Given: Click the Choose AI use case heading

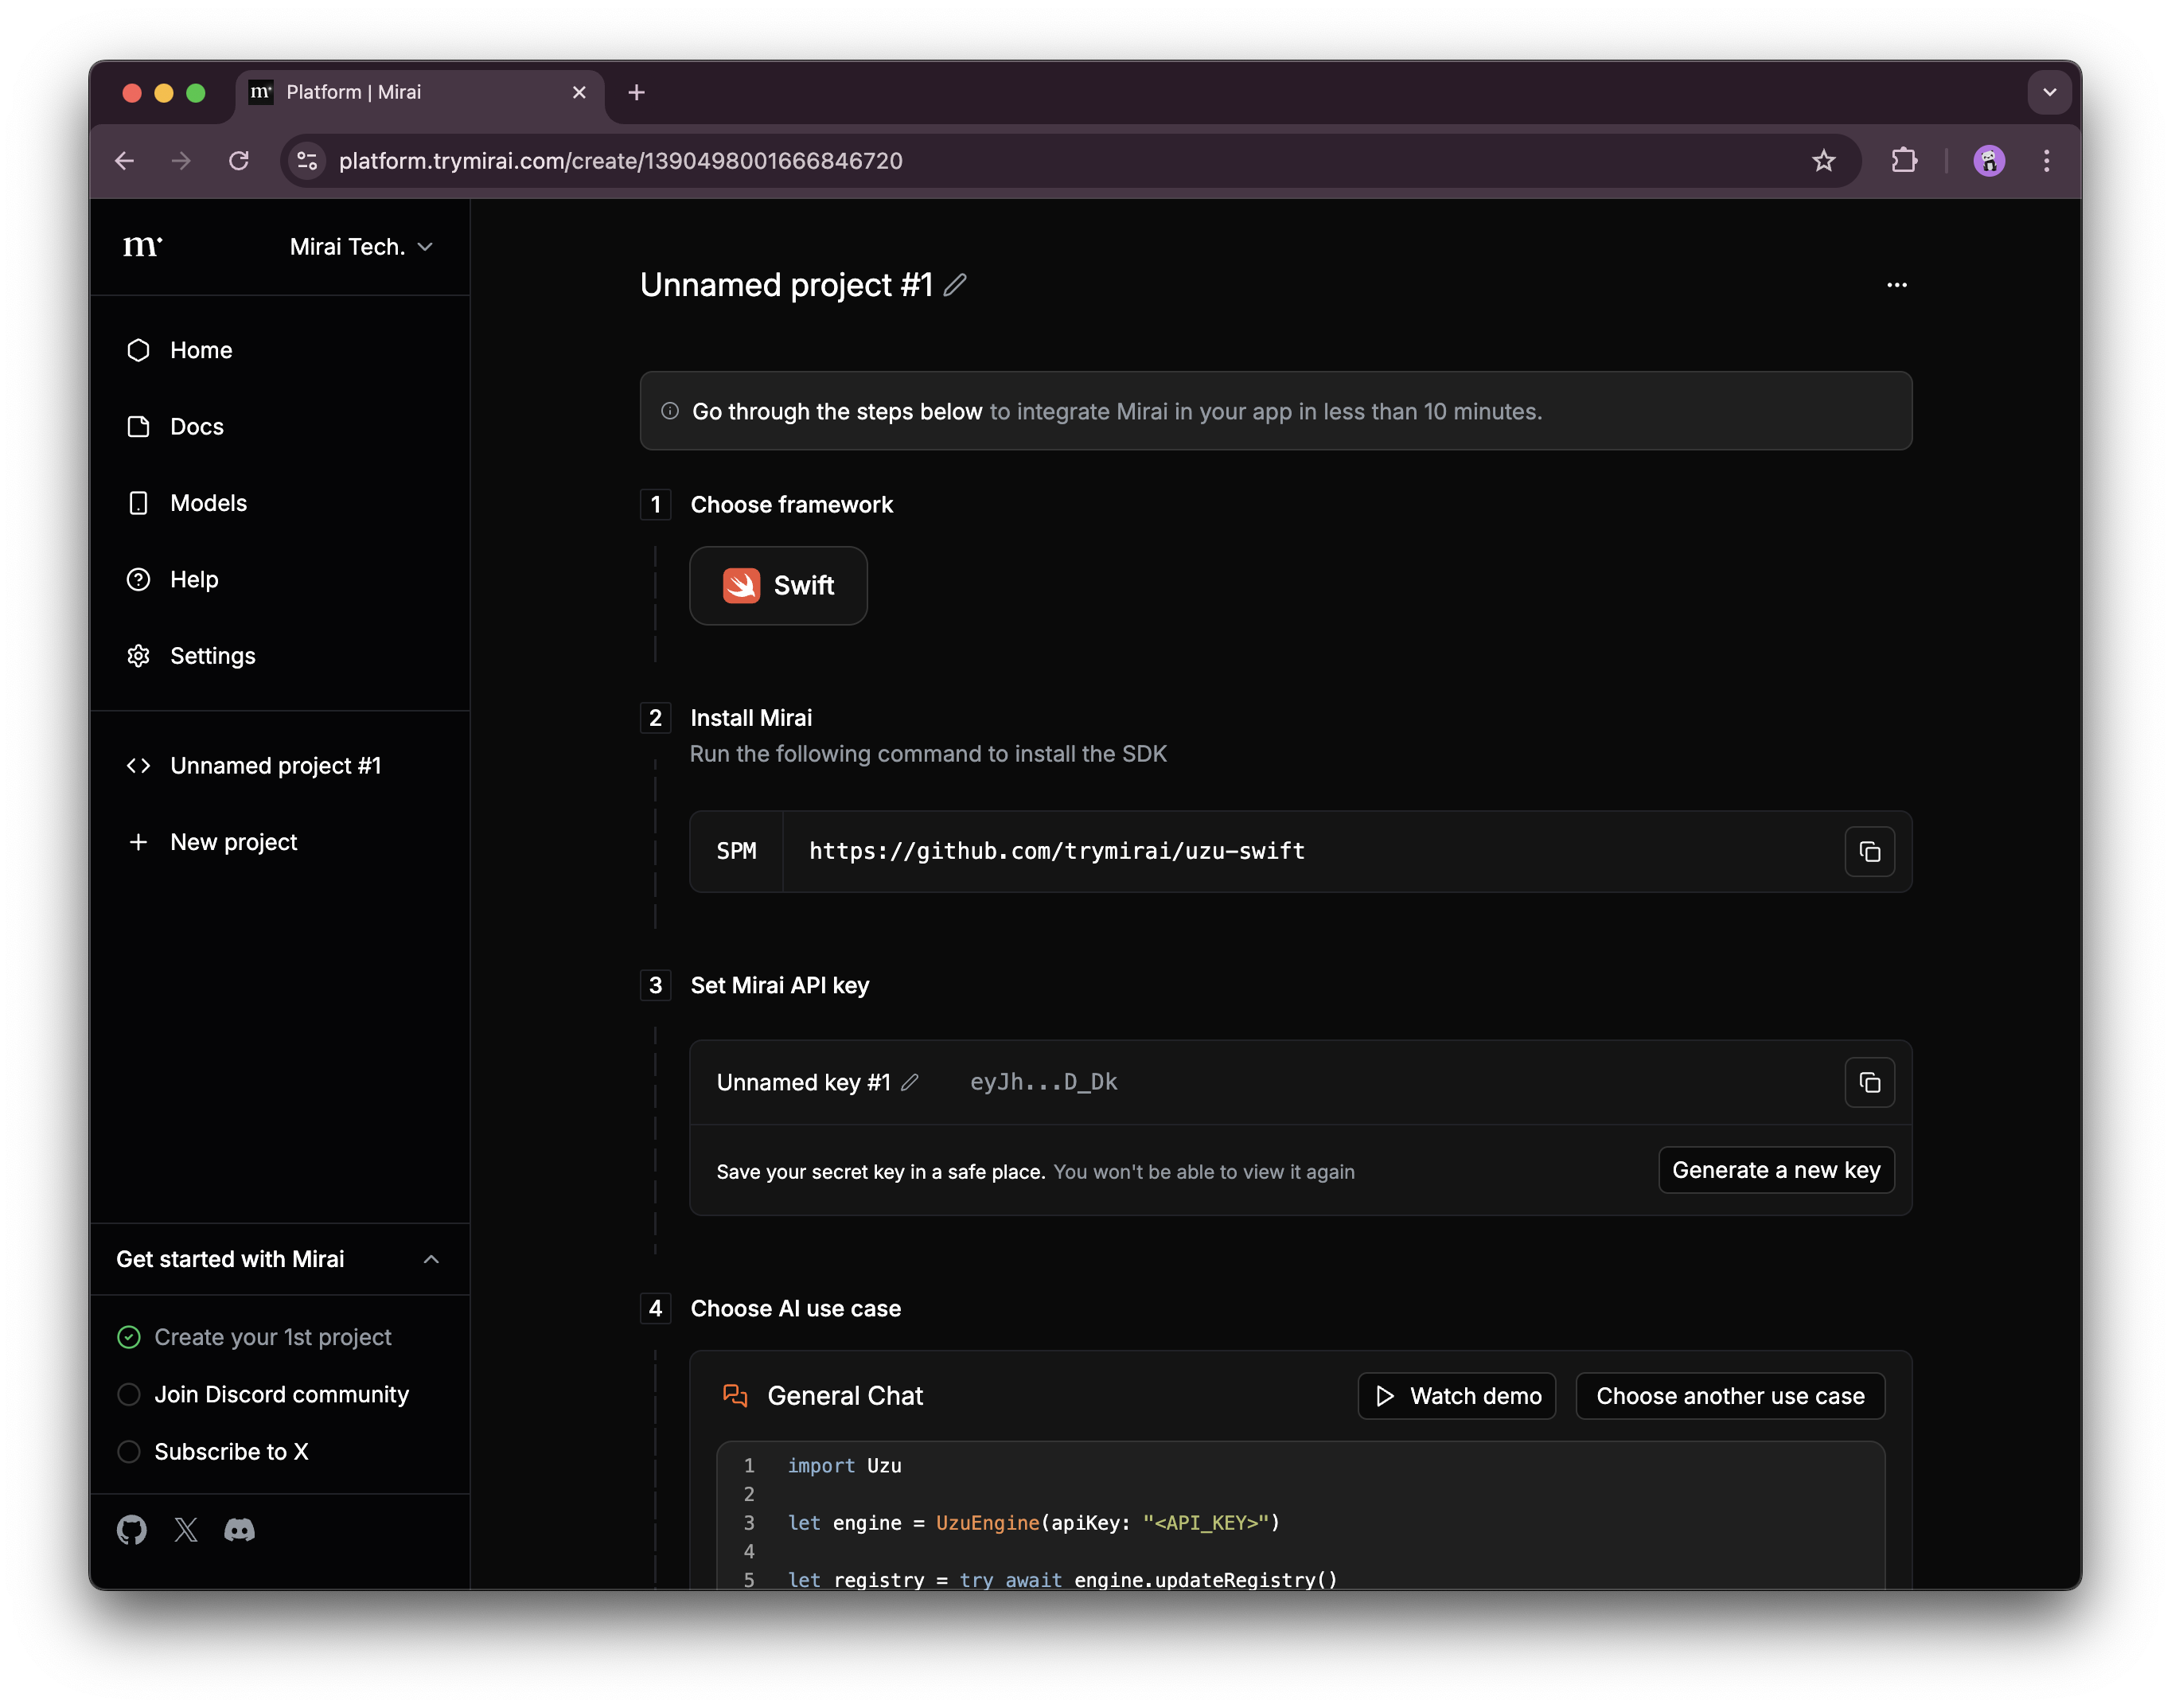Looking at the screenshot, I should coord(796,1308).
